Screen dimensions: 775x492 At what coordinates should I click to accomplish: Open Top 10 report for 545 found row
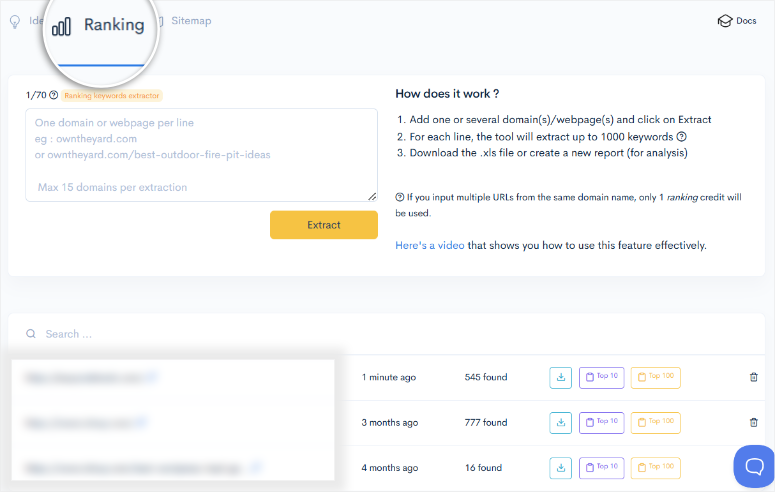pyautogui.click(x=601, y=377)
